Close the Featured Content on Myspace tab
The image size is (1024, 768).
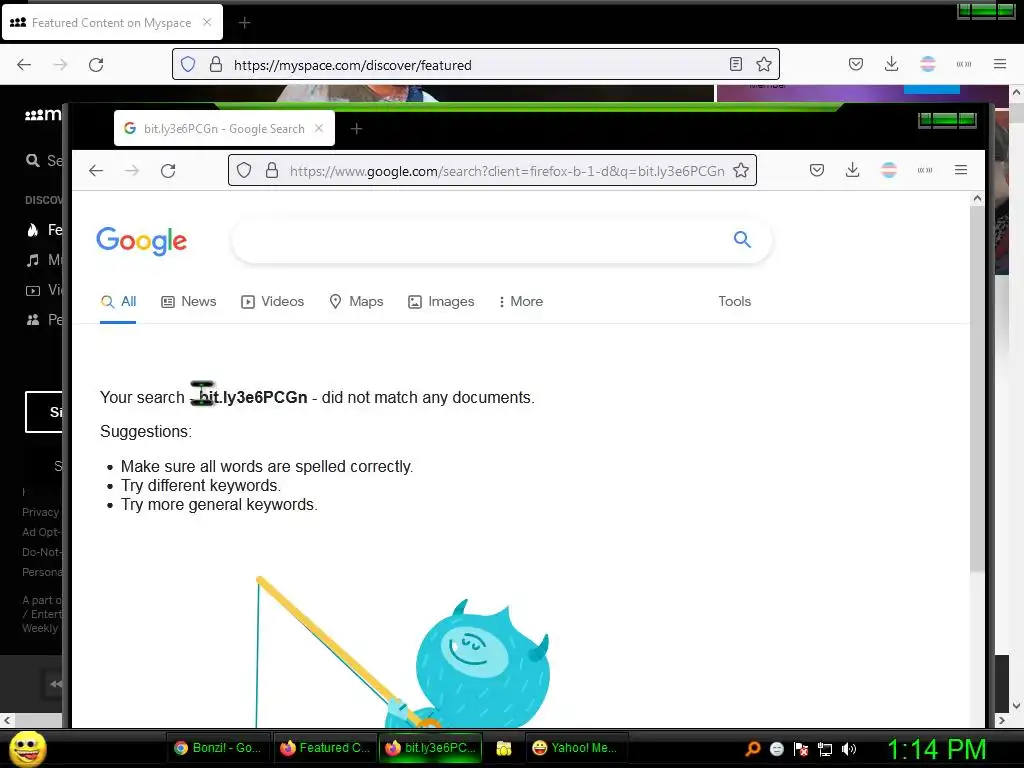(207, 22)
